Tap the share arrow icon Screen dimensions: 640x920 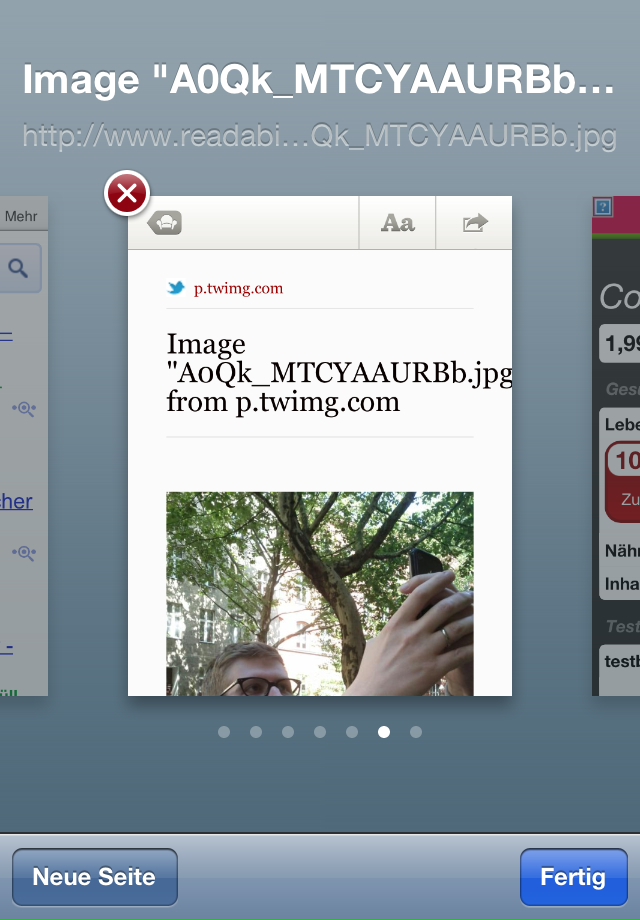[x=474, y=223]
